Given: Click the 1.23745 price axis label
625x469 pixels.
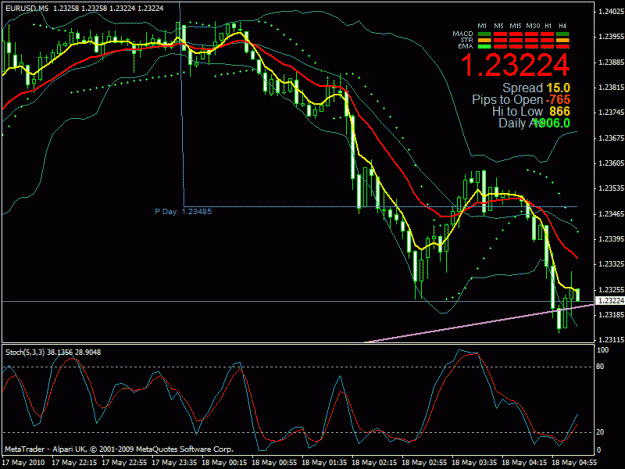Looking at the screenshot, I should click(x=611, y=113).
